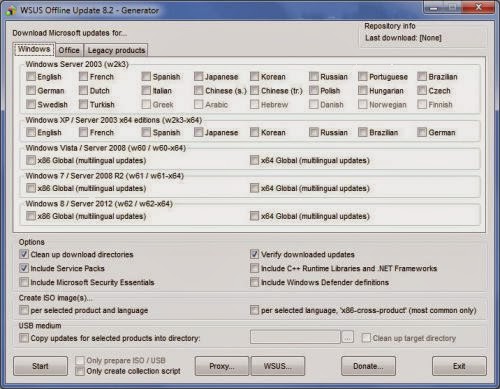The image size is (500, 389).
Task: Check ISO per selected product and language
Action: (x=24, y=310)
